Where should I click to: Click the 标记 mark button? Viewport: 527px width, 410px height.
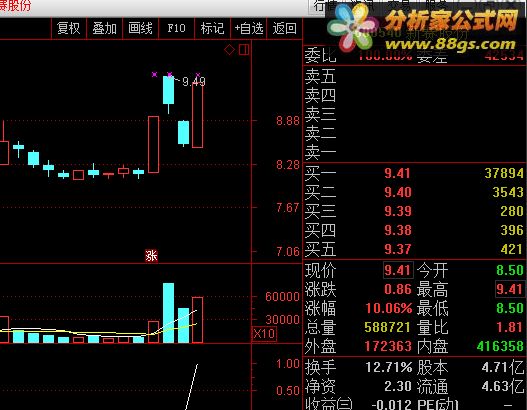212,29
